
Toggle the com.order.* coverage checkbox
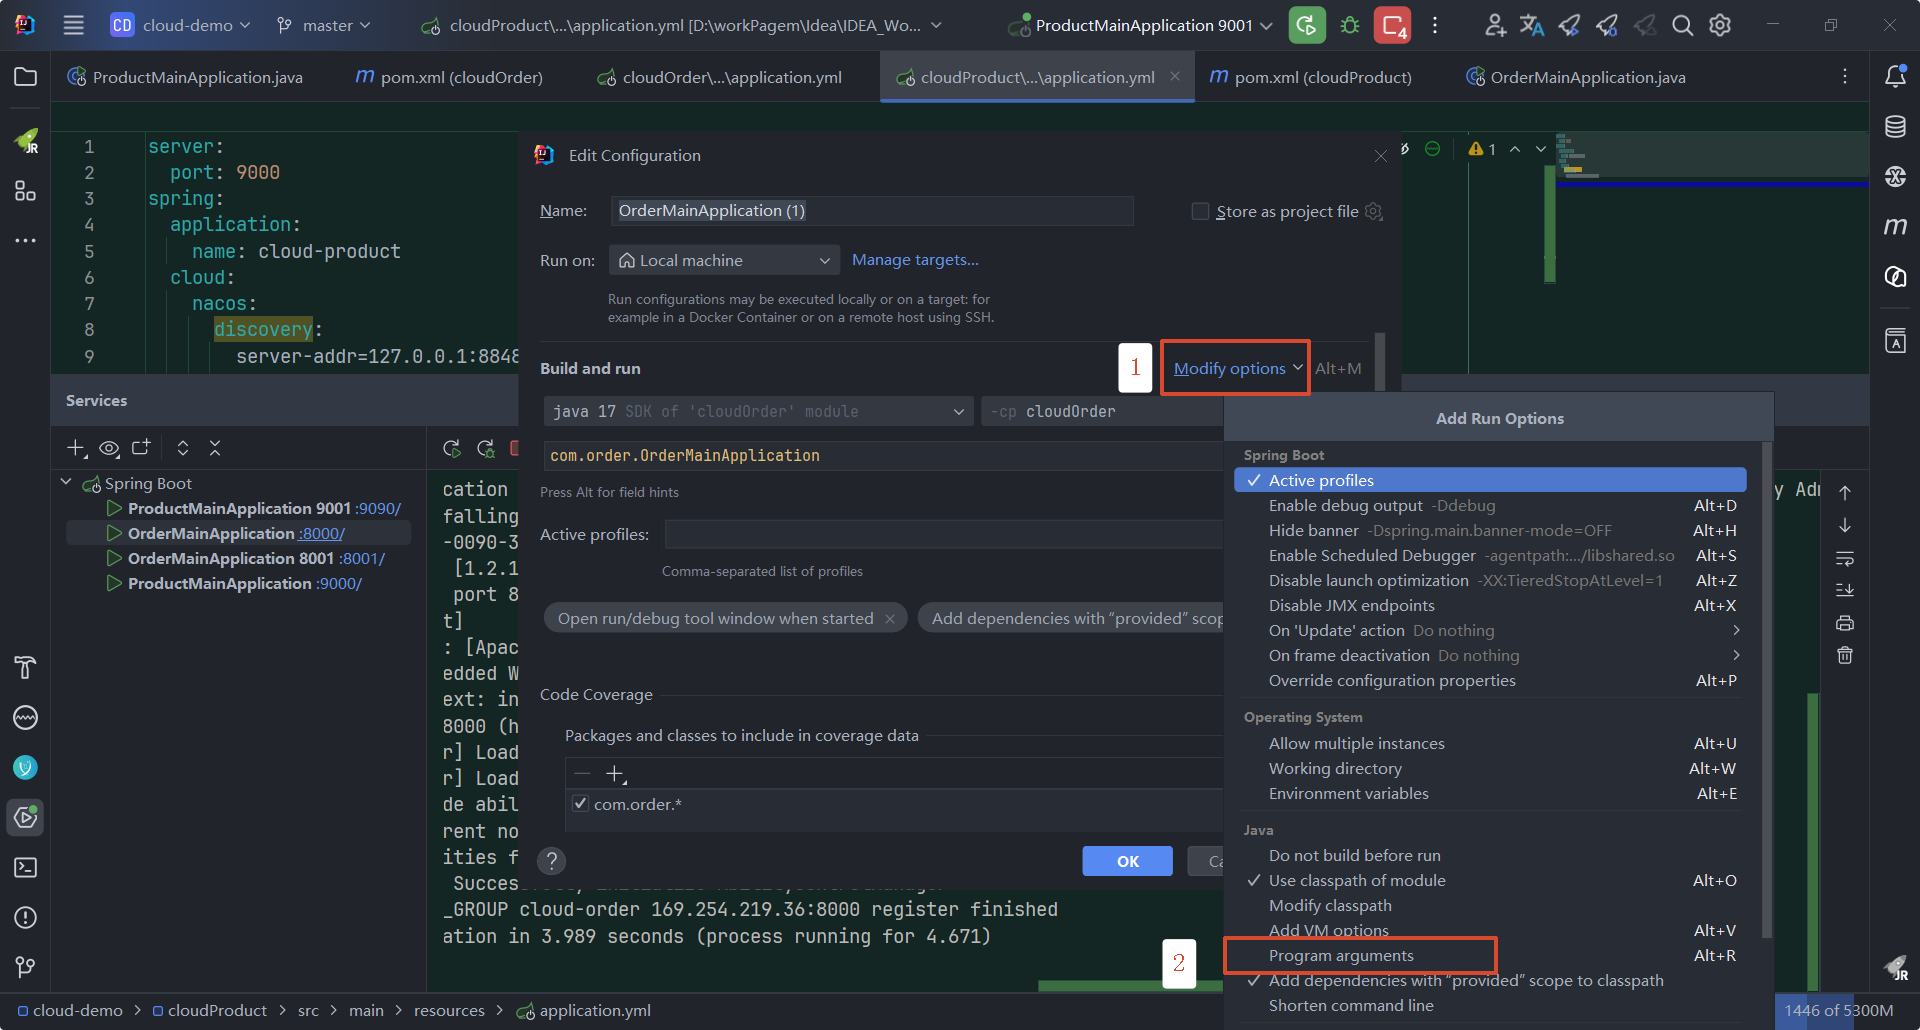point(581,804)
